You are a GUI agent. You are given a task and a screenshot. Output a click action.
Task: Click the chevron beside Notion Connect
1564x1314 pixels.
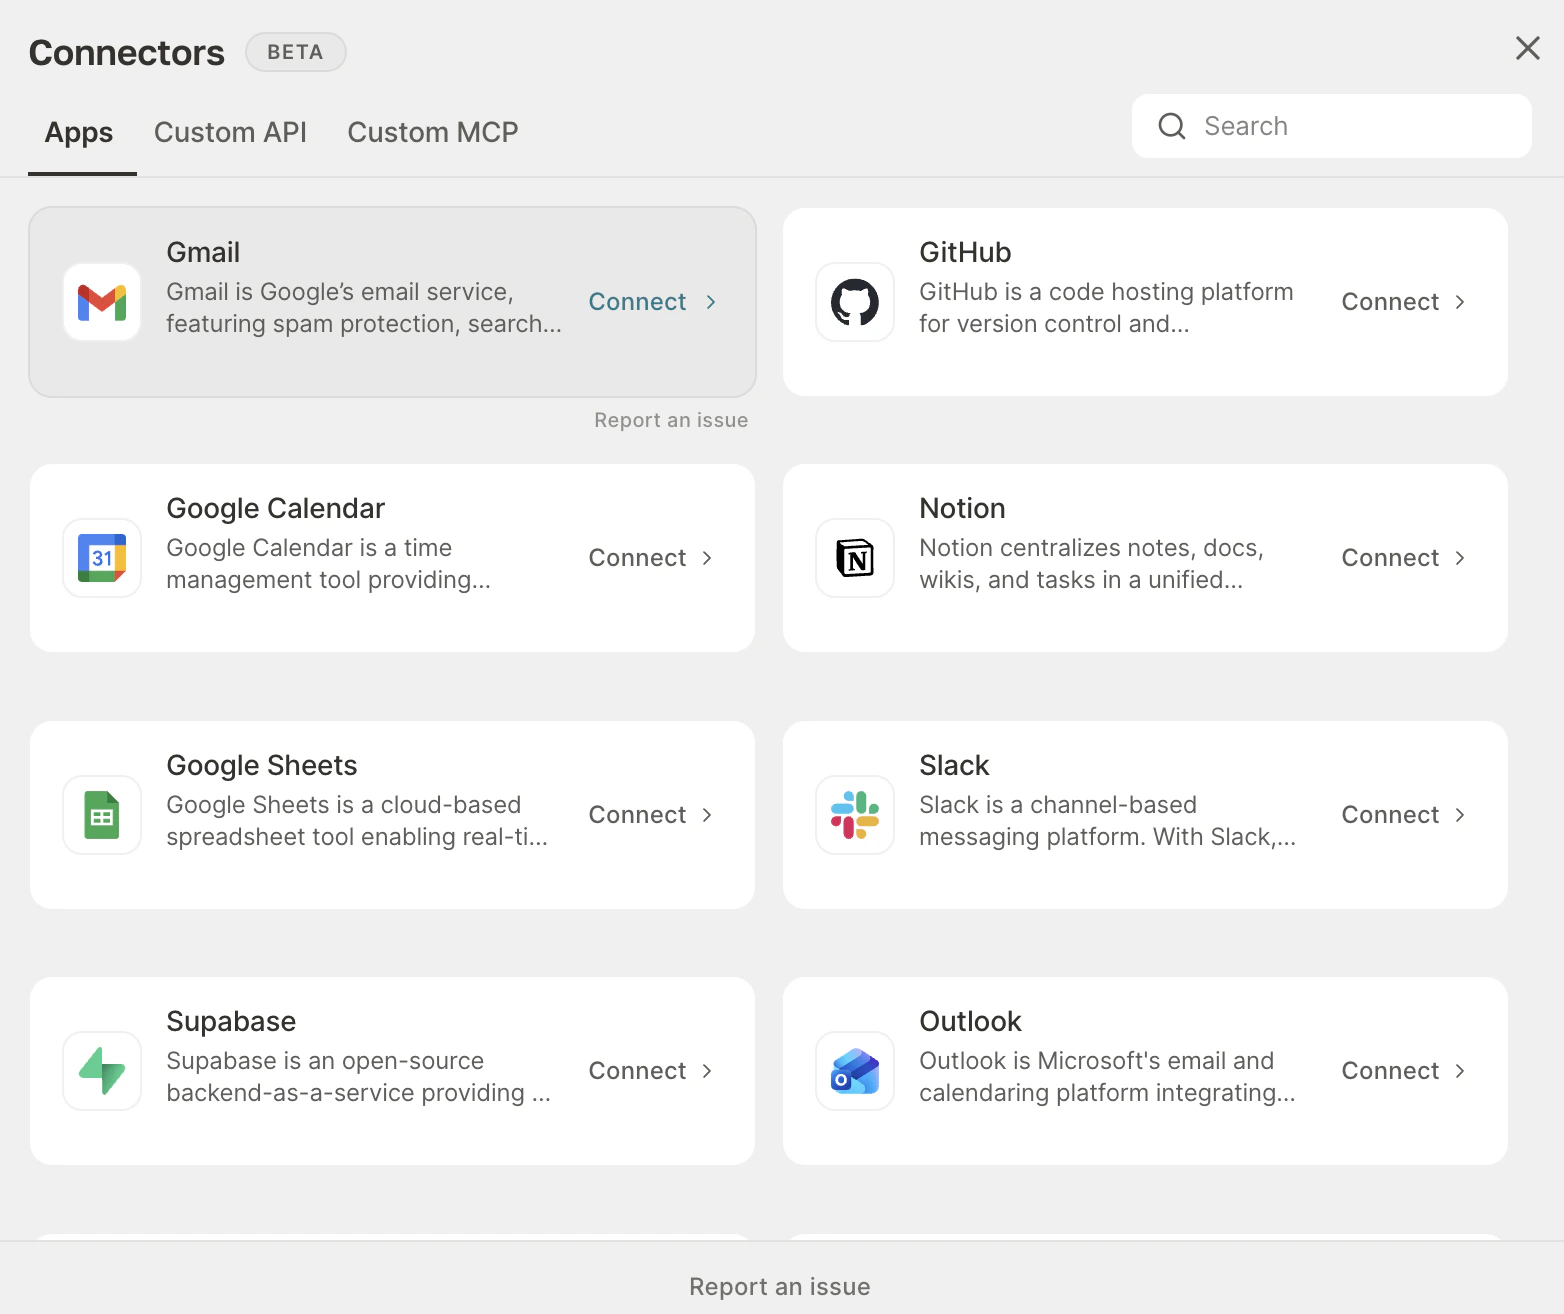[1460, 558]
